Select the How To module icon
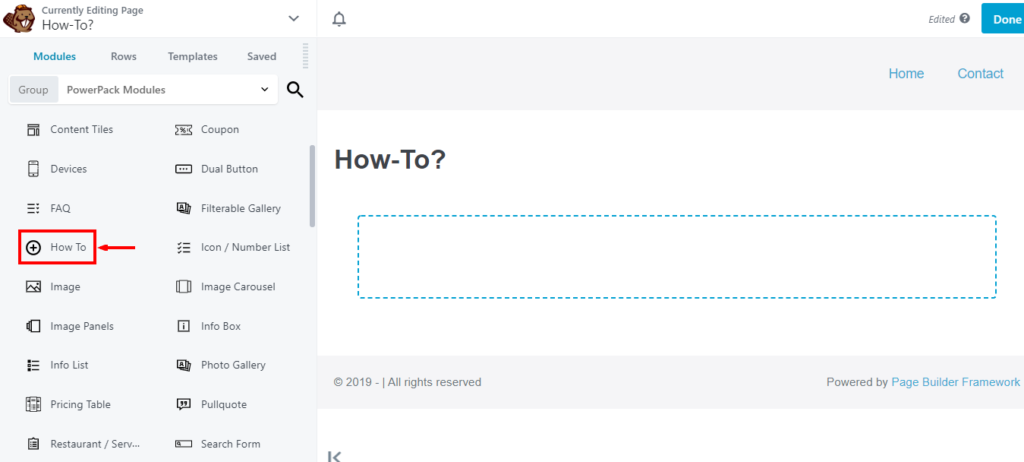Screen dimensions: 1024x462 (x=33, y=248)
